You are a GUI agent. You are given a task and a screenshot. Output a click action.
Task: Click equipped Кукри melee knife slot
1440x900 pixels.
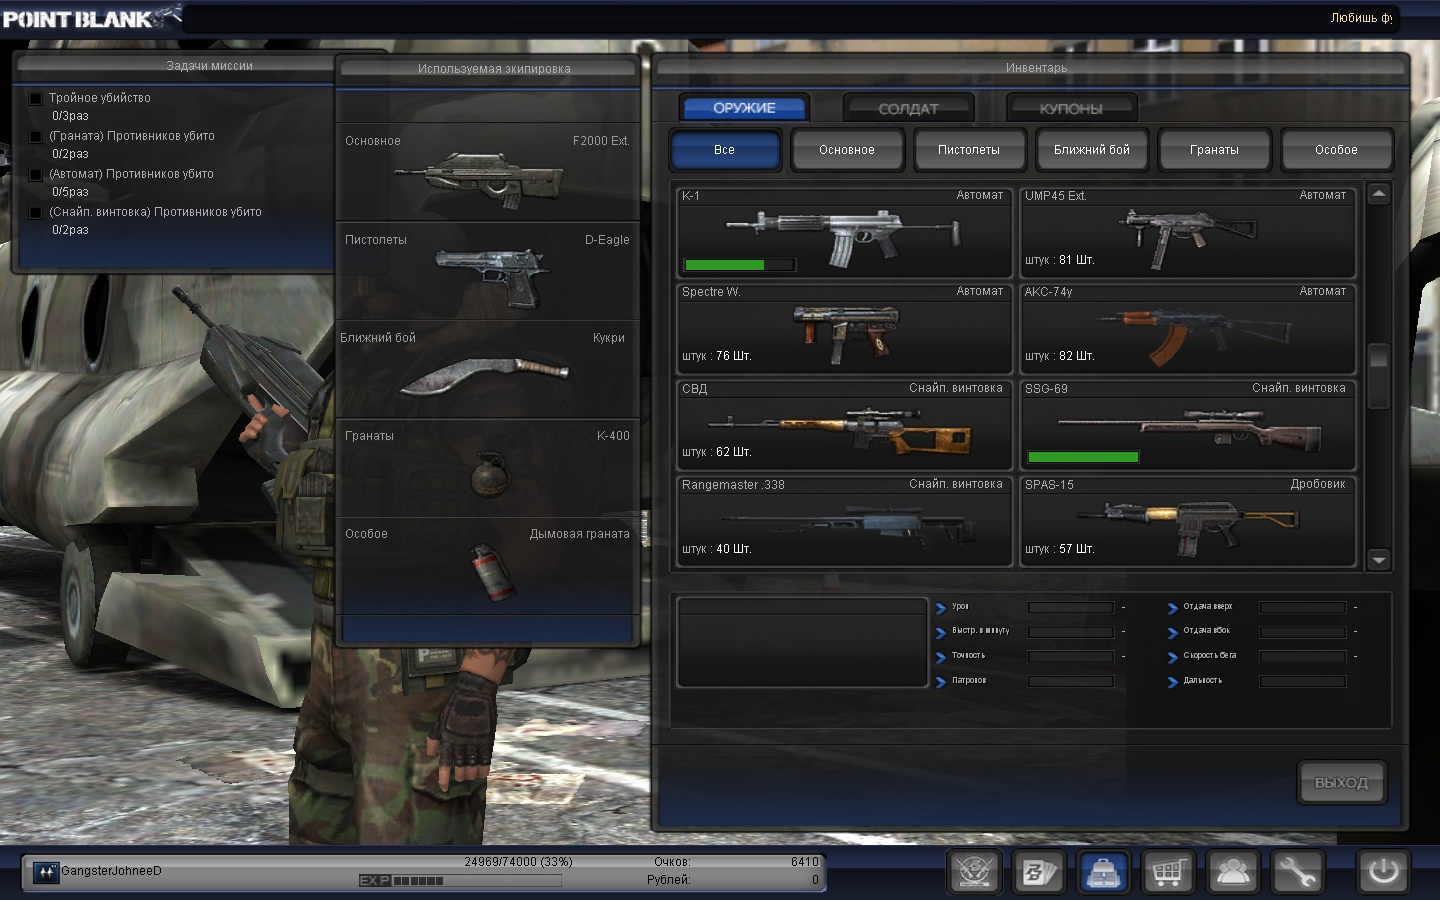click(x=487, y=369)
